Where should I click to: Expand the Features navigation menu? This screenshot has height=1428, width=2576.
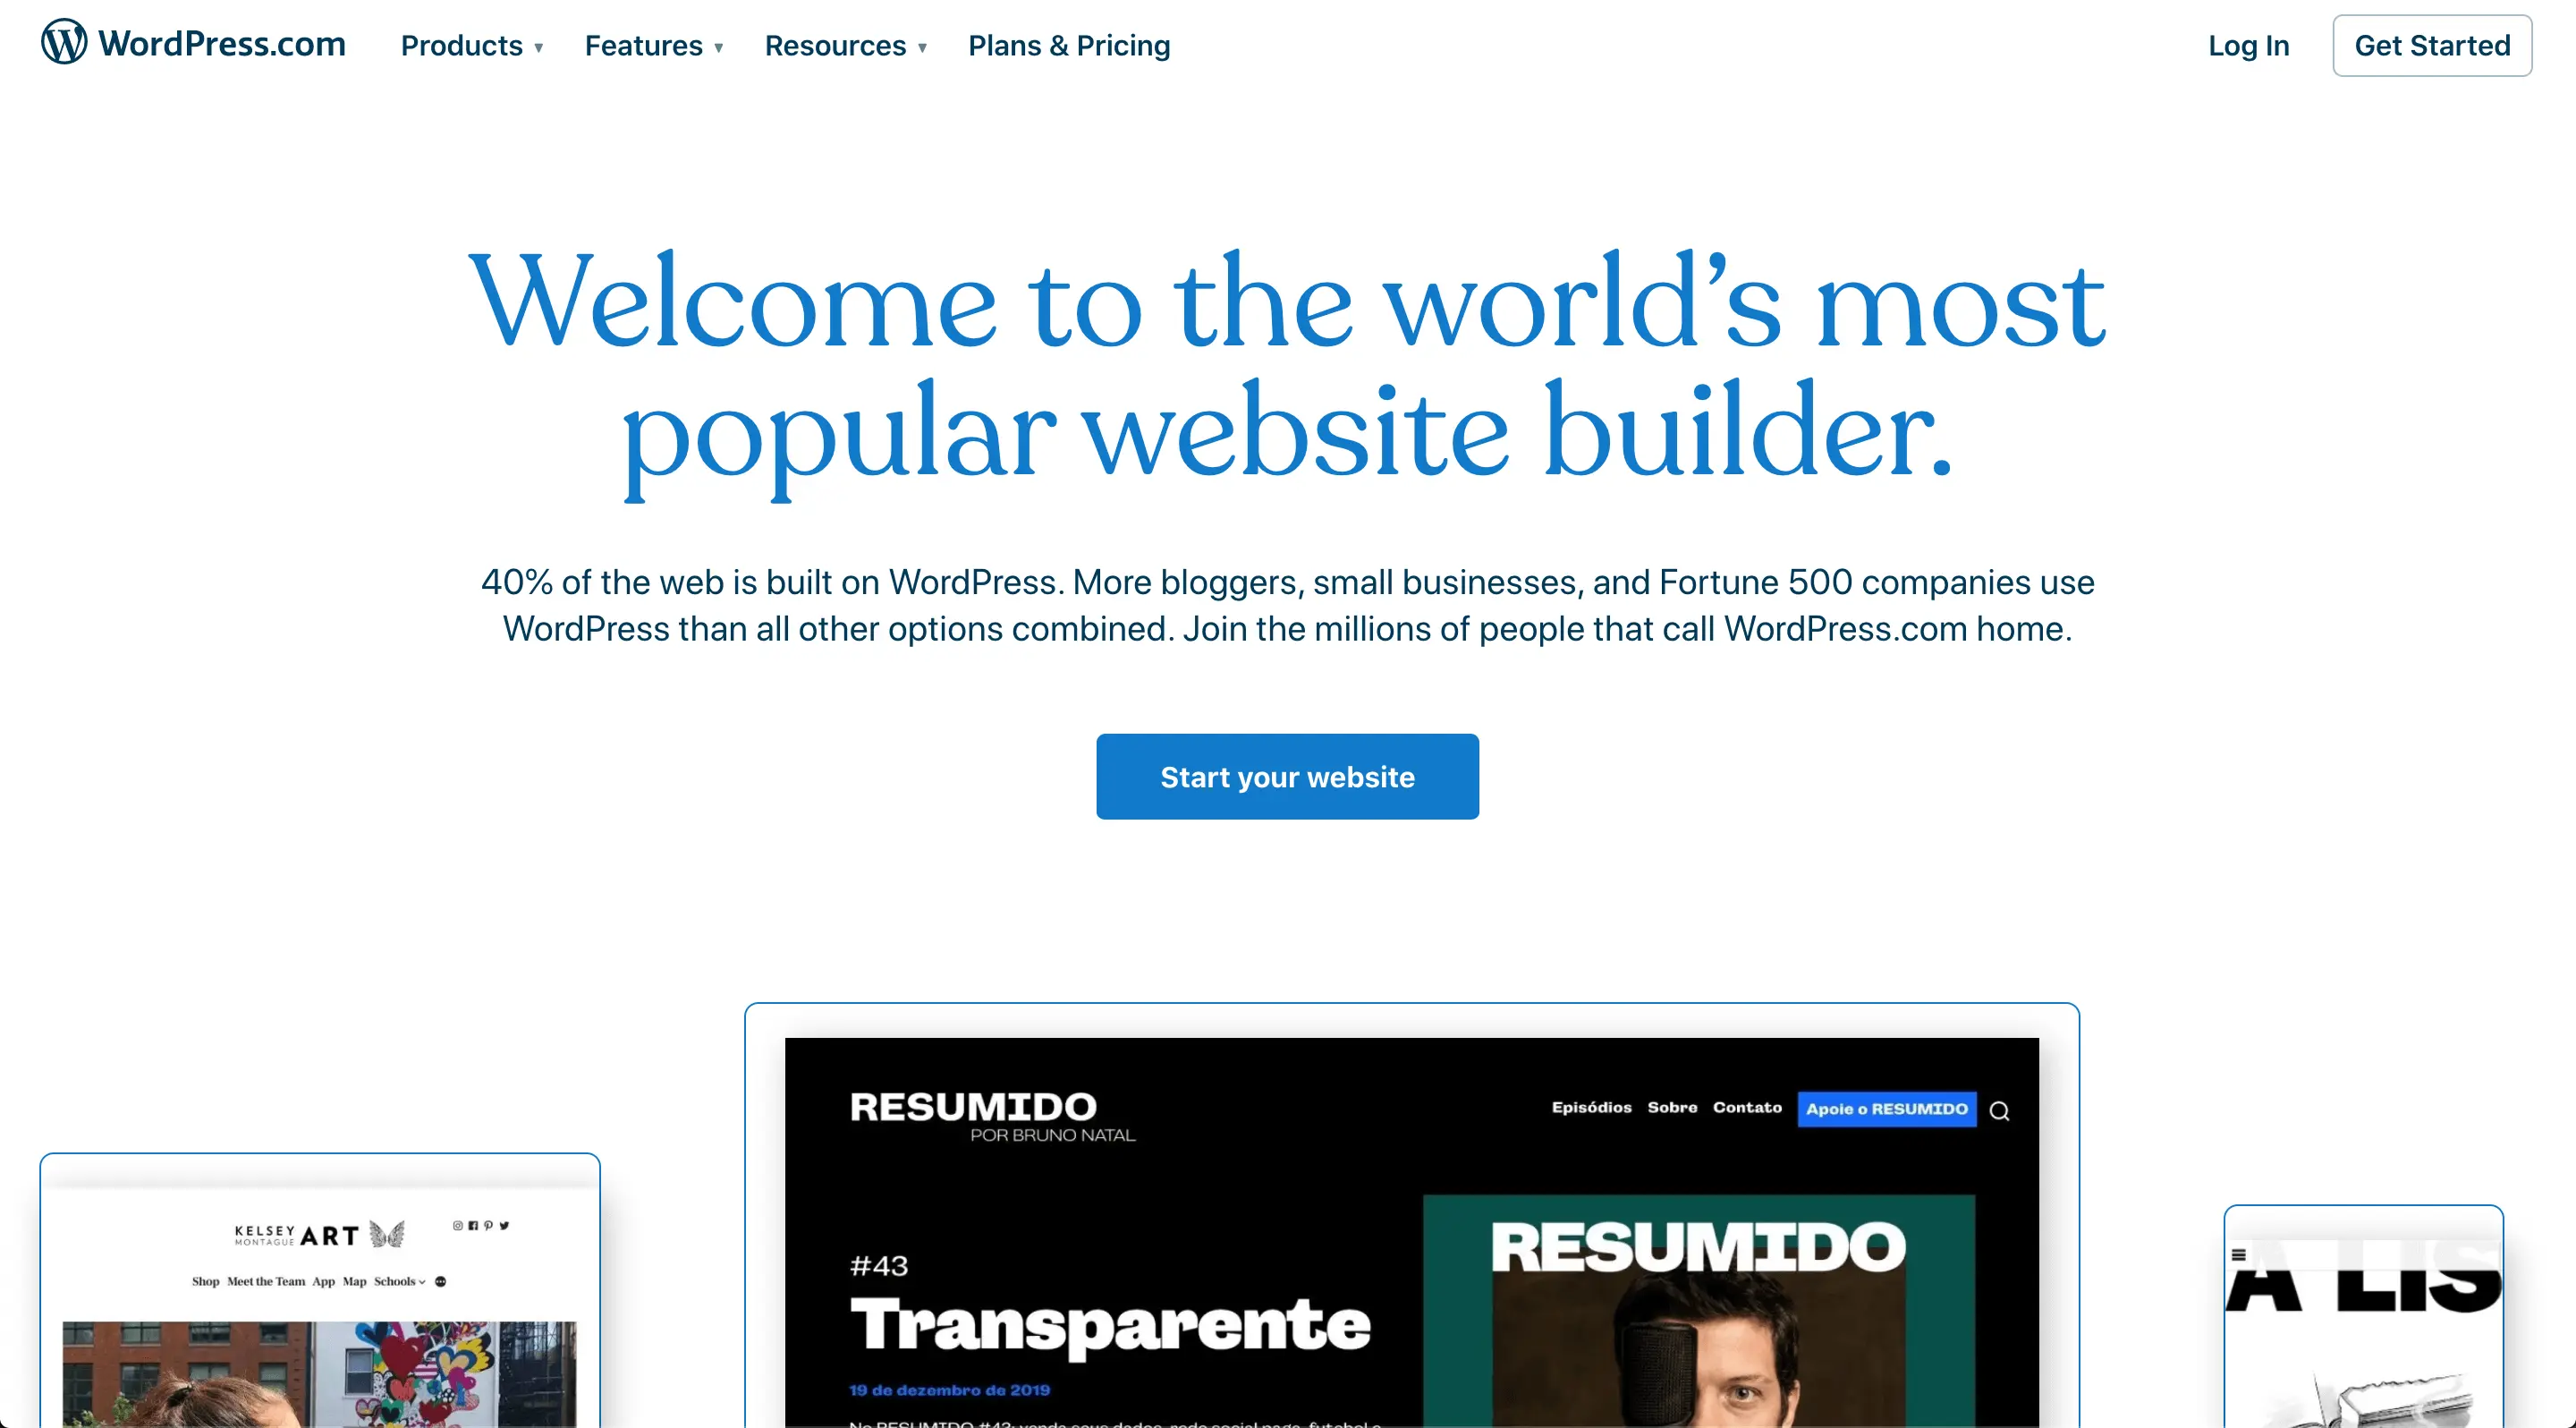(654, 44)
